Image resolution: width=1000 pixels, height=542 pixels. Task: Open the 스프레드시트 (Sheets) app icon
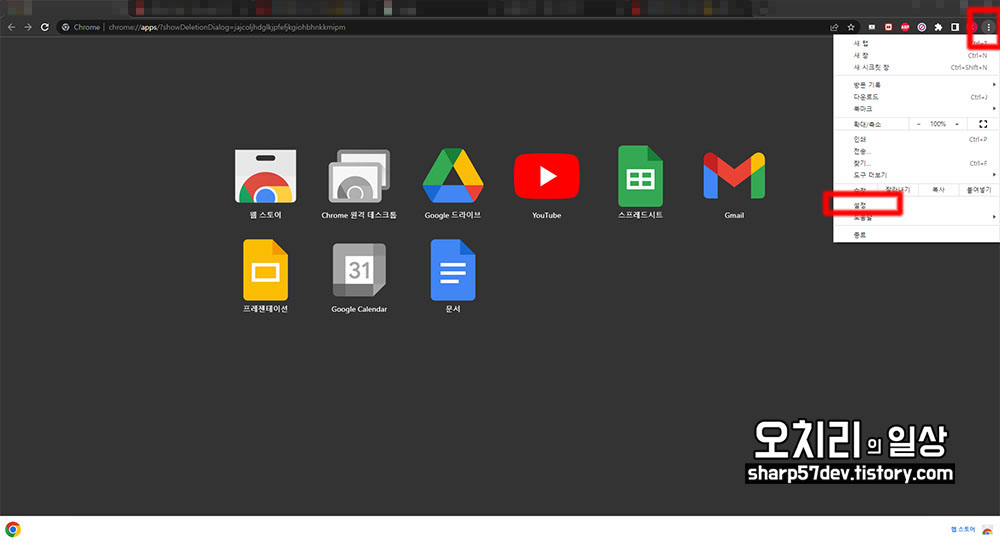(x=640, y=177)
